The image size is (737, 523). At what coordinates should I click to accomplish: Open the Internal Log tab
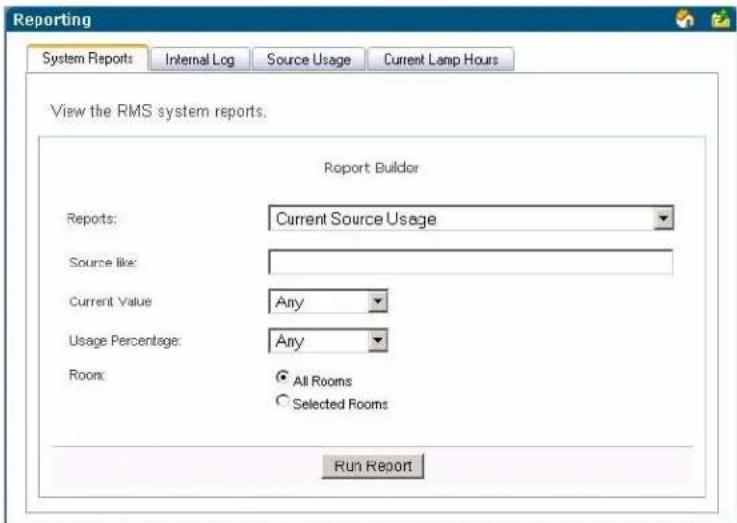point(200,60)
